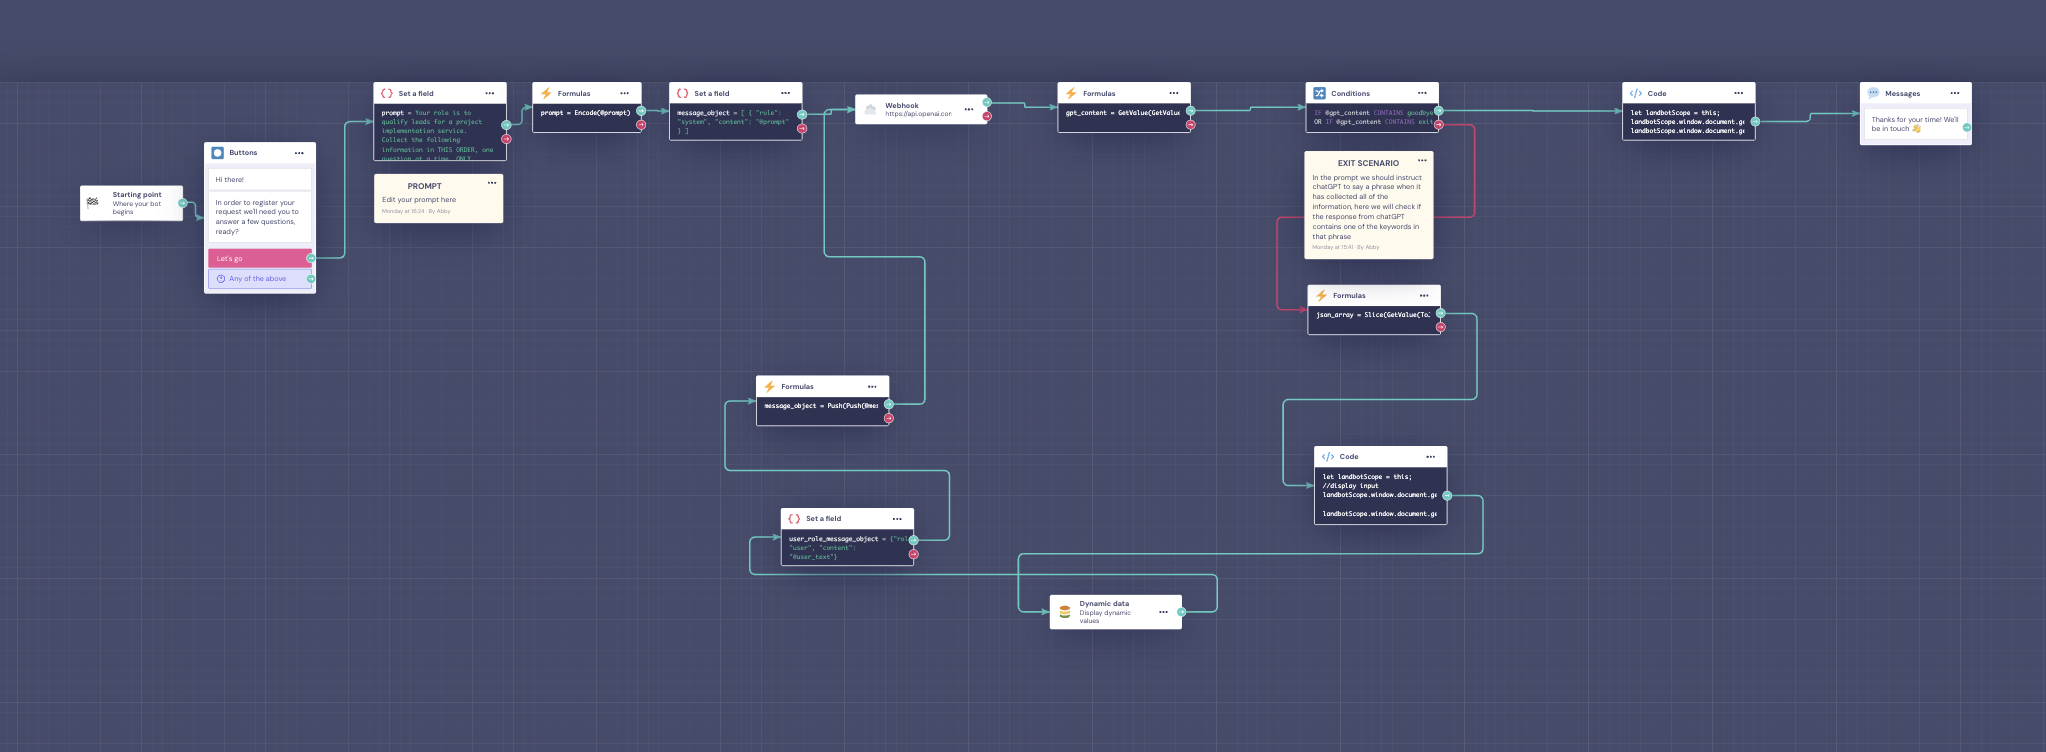Click the 'Where your bot begins' subtitle

(x=136, y=208)
